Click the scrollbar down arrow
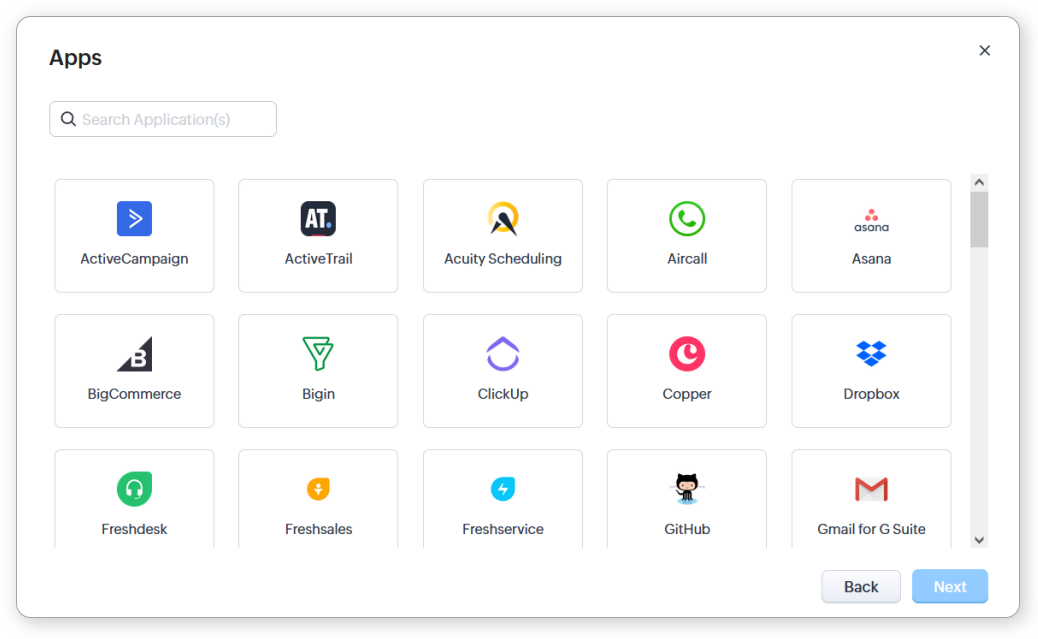 point(979,540)
